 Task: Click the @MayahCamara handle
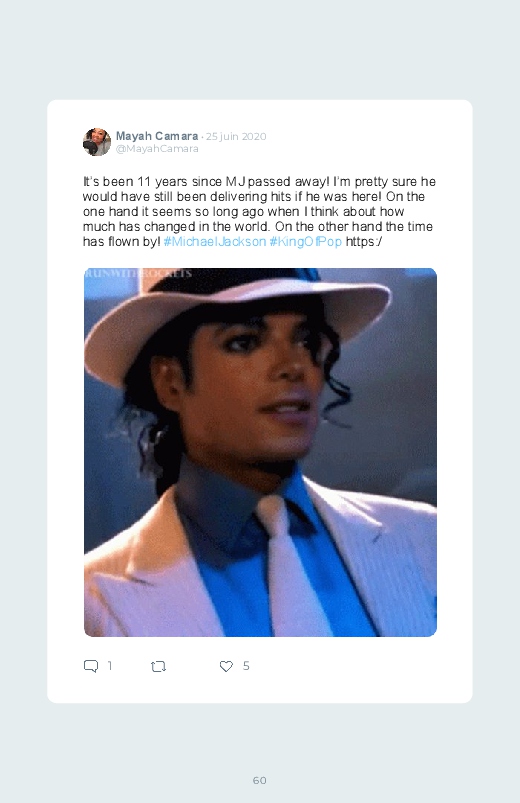click(157, 149)
